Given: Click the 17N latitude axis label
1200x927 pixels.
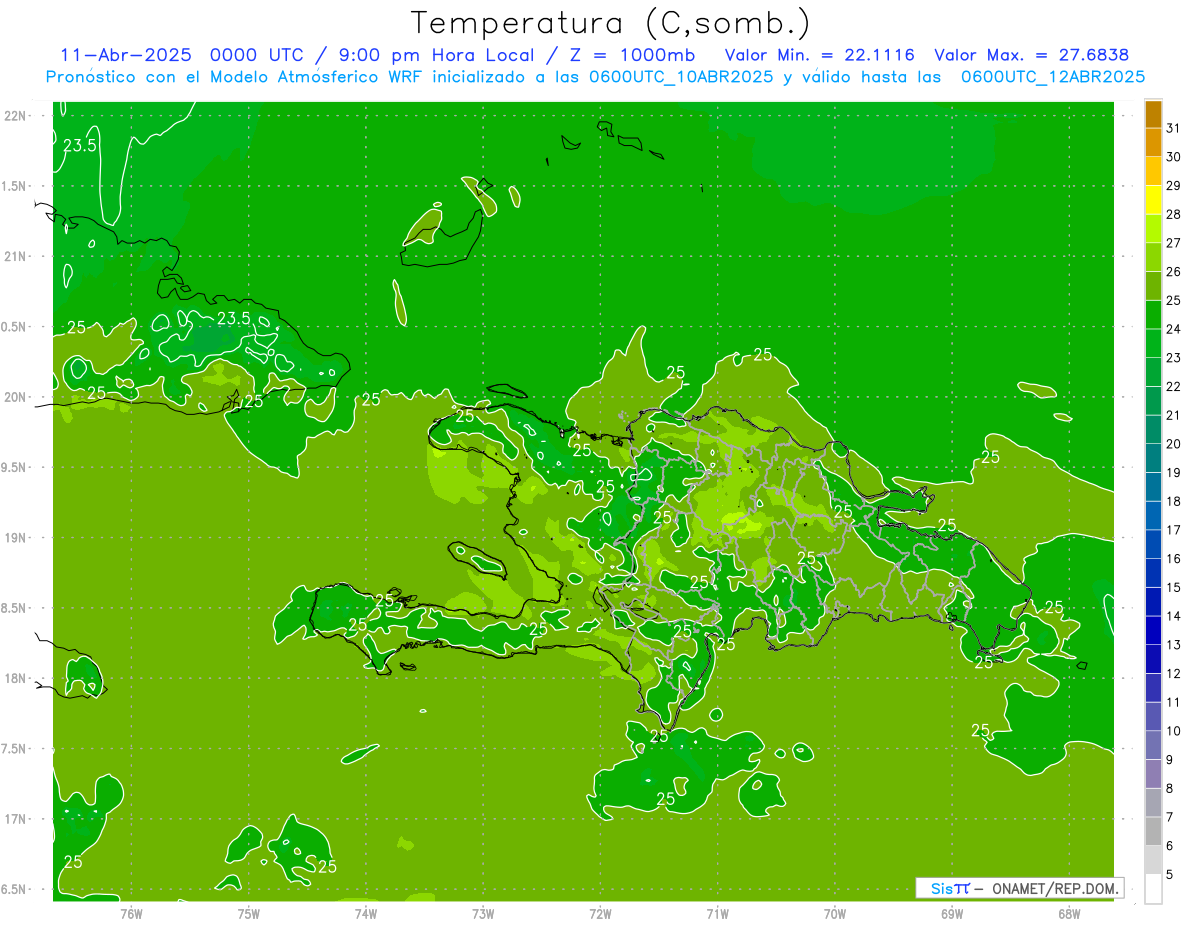Looking at the screenshot, I should tap(16, 819).
